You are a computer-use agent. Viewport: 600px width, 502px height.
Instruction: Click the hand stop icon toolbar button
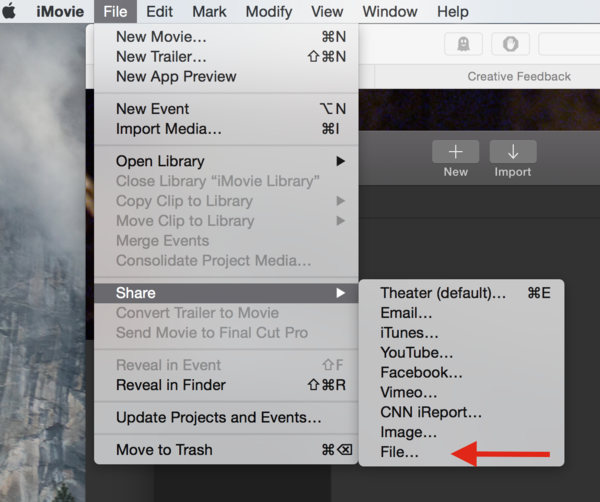[510, 44]
